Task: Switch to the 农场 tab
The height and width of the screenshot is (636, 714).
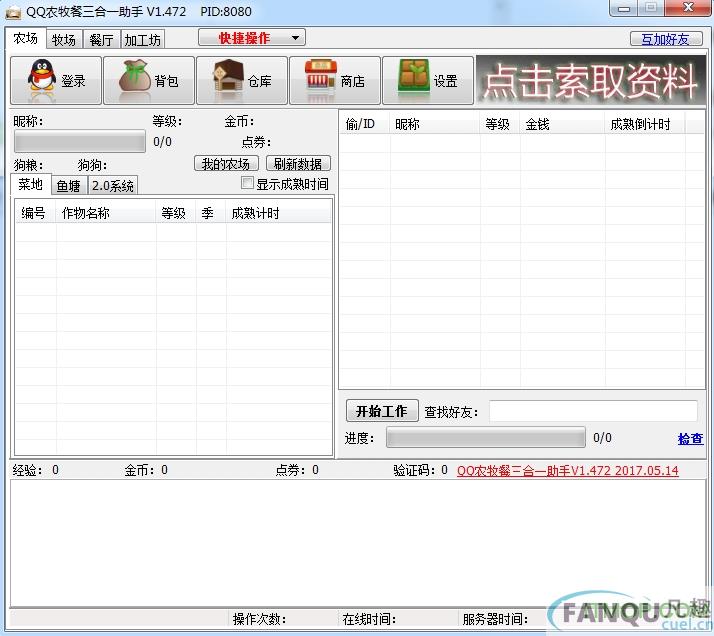Action: (26, 38)
